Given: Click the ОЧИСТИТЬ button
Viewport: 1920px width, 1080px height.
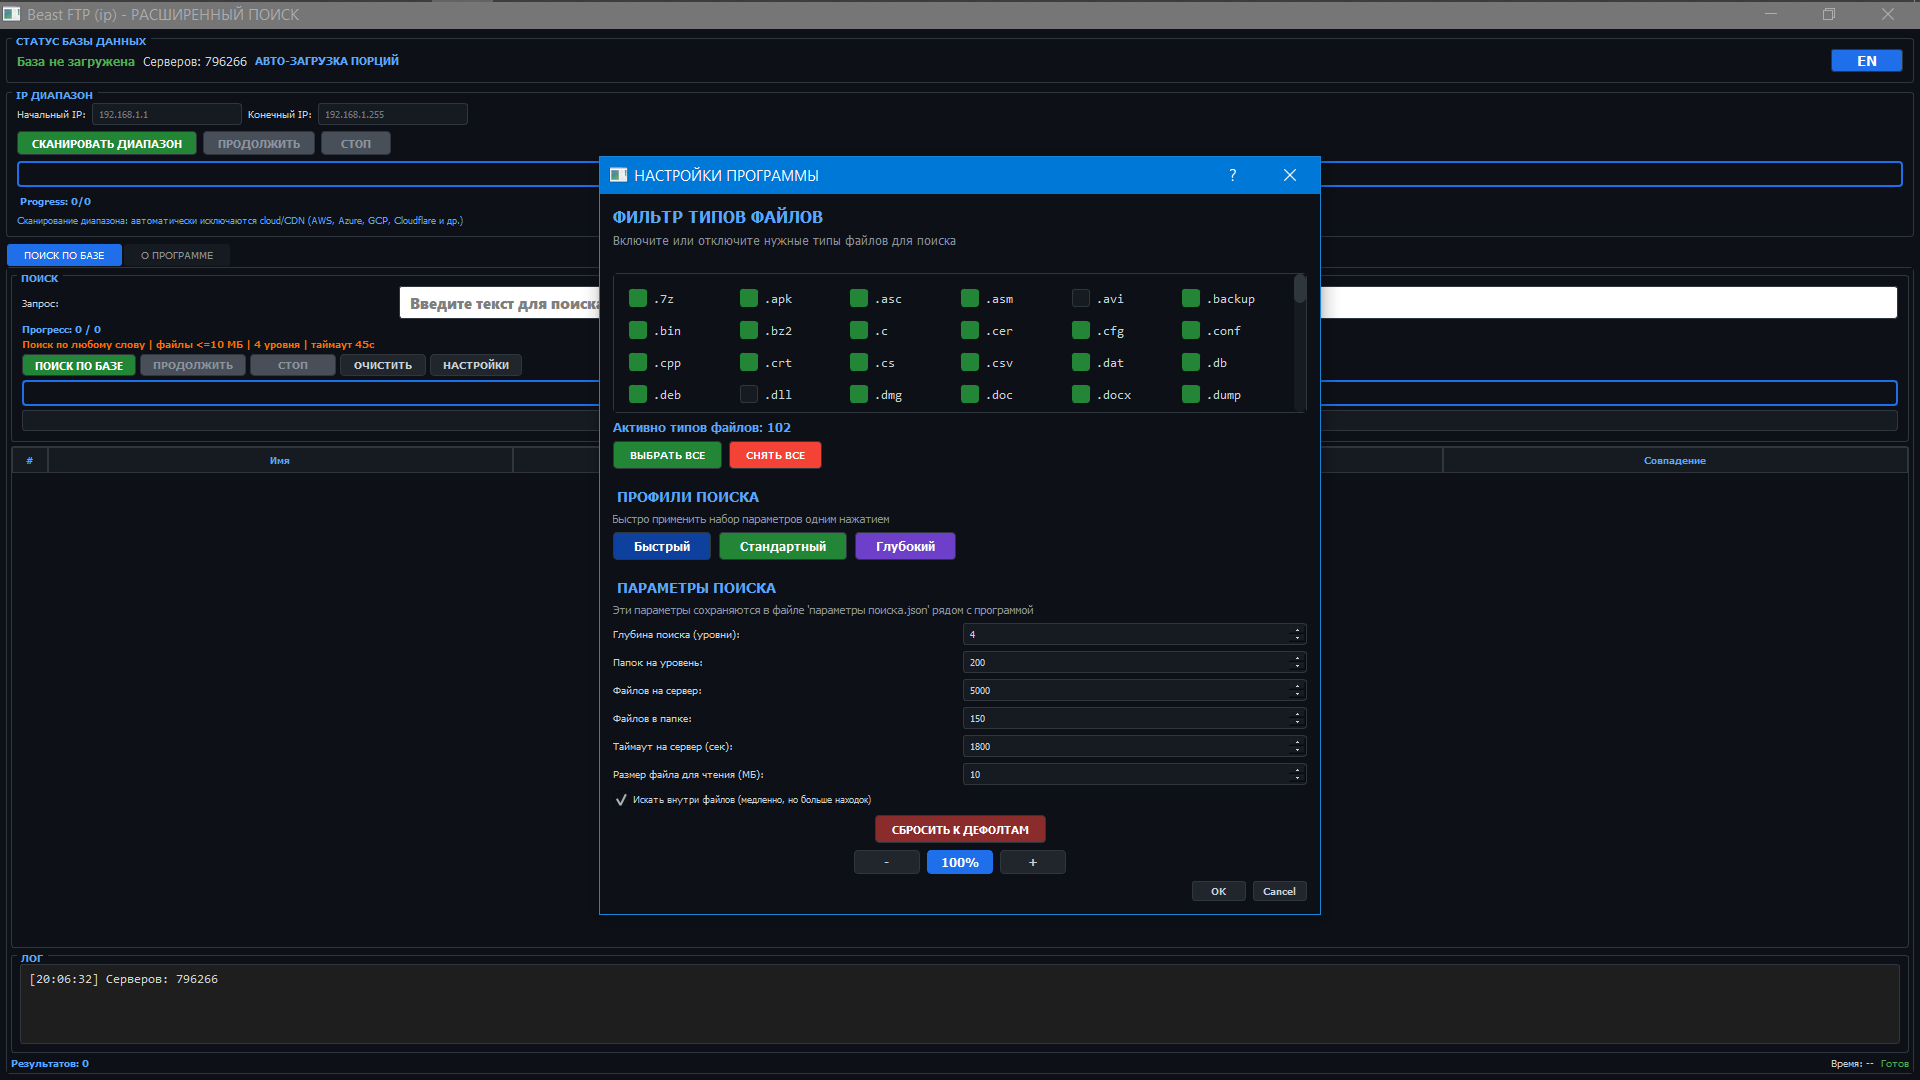Looking at the screenshot, I should [x=383, y=365].
